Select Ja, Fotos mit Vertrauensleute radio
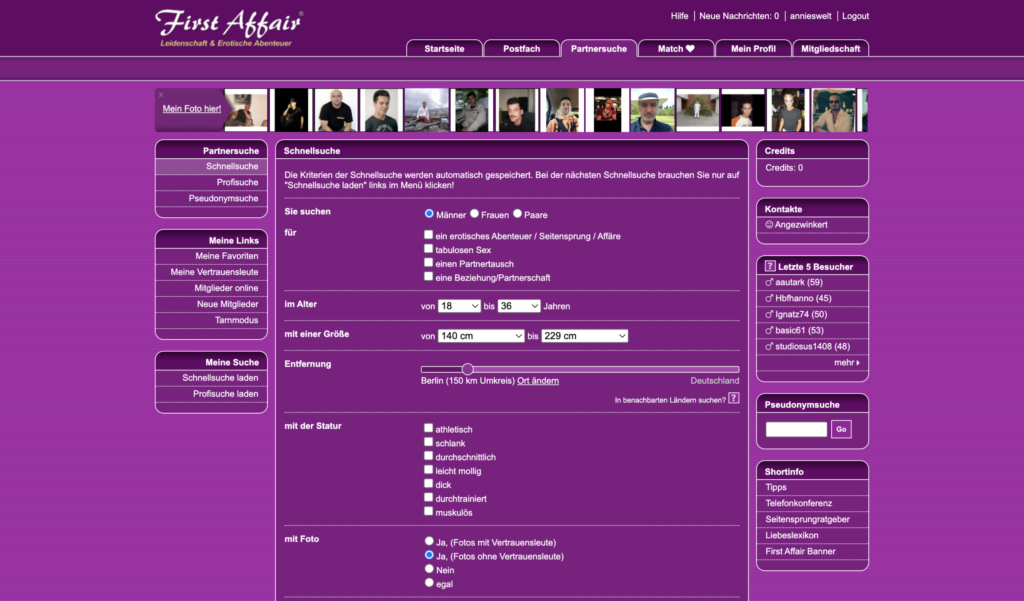Screen dimensions: 1024x601 [x=429, y=541]
